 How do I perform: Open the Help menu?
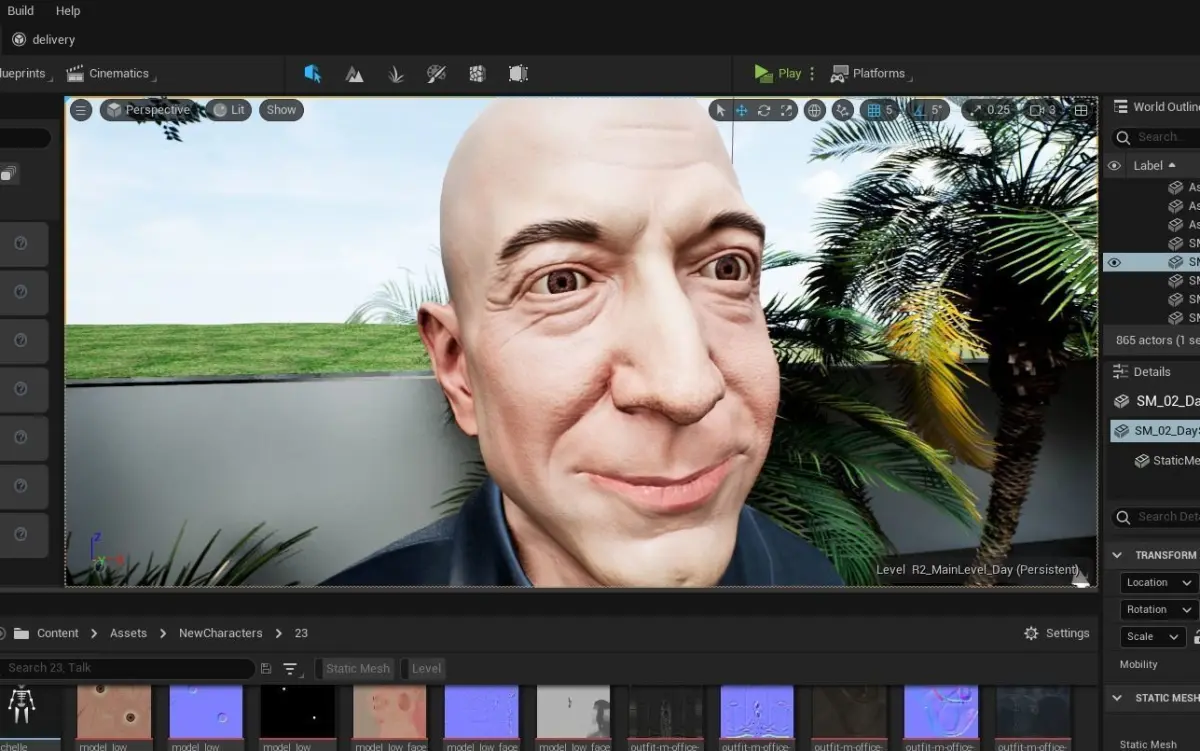pyautogui.click(x=68, y=11)
